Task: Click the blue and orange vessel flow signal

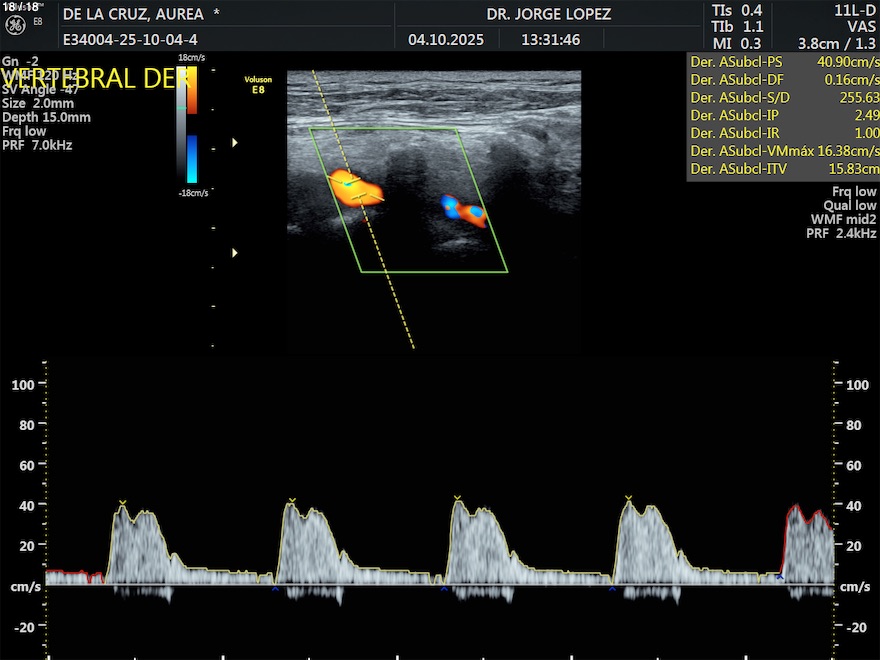Action: (464, 211)
